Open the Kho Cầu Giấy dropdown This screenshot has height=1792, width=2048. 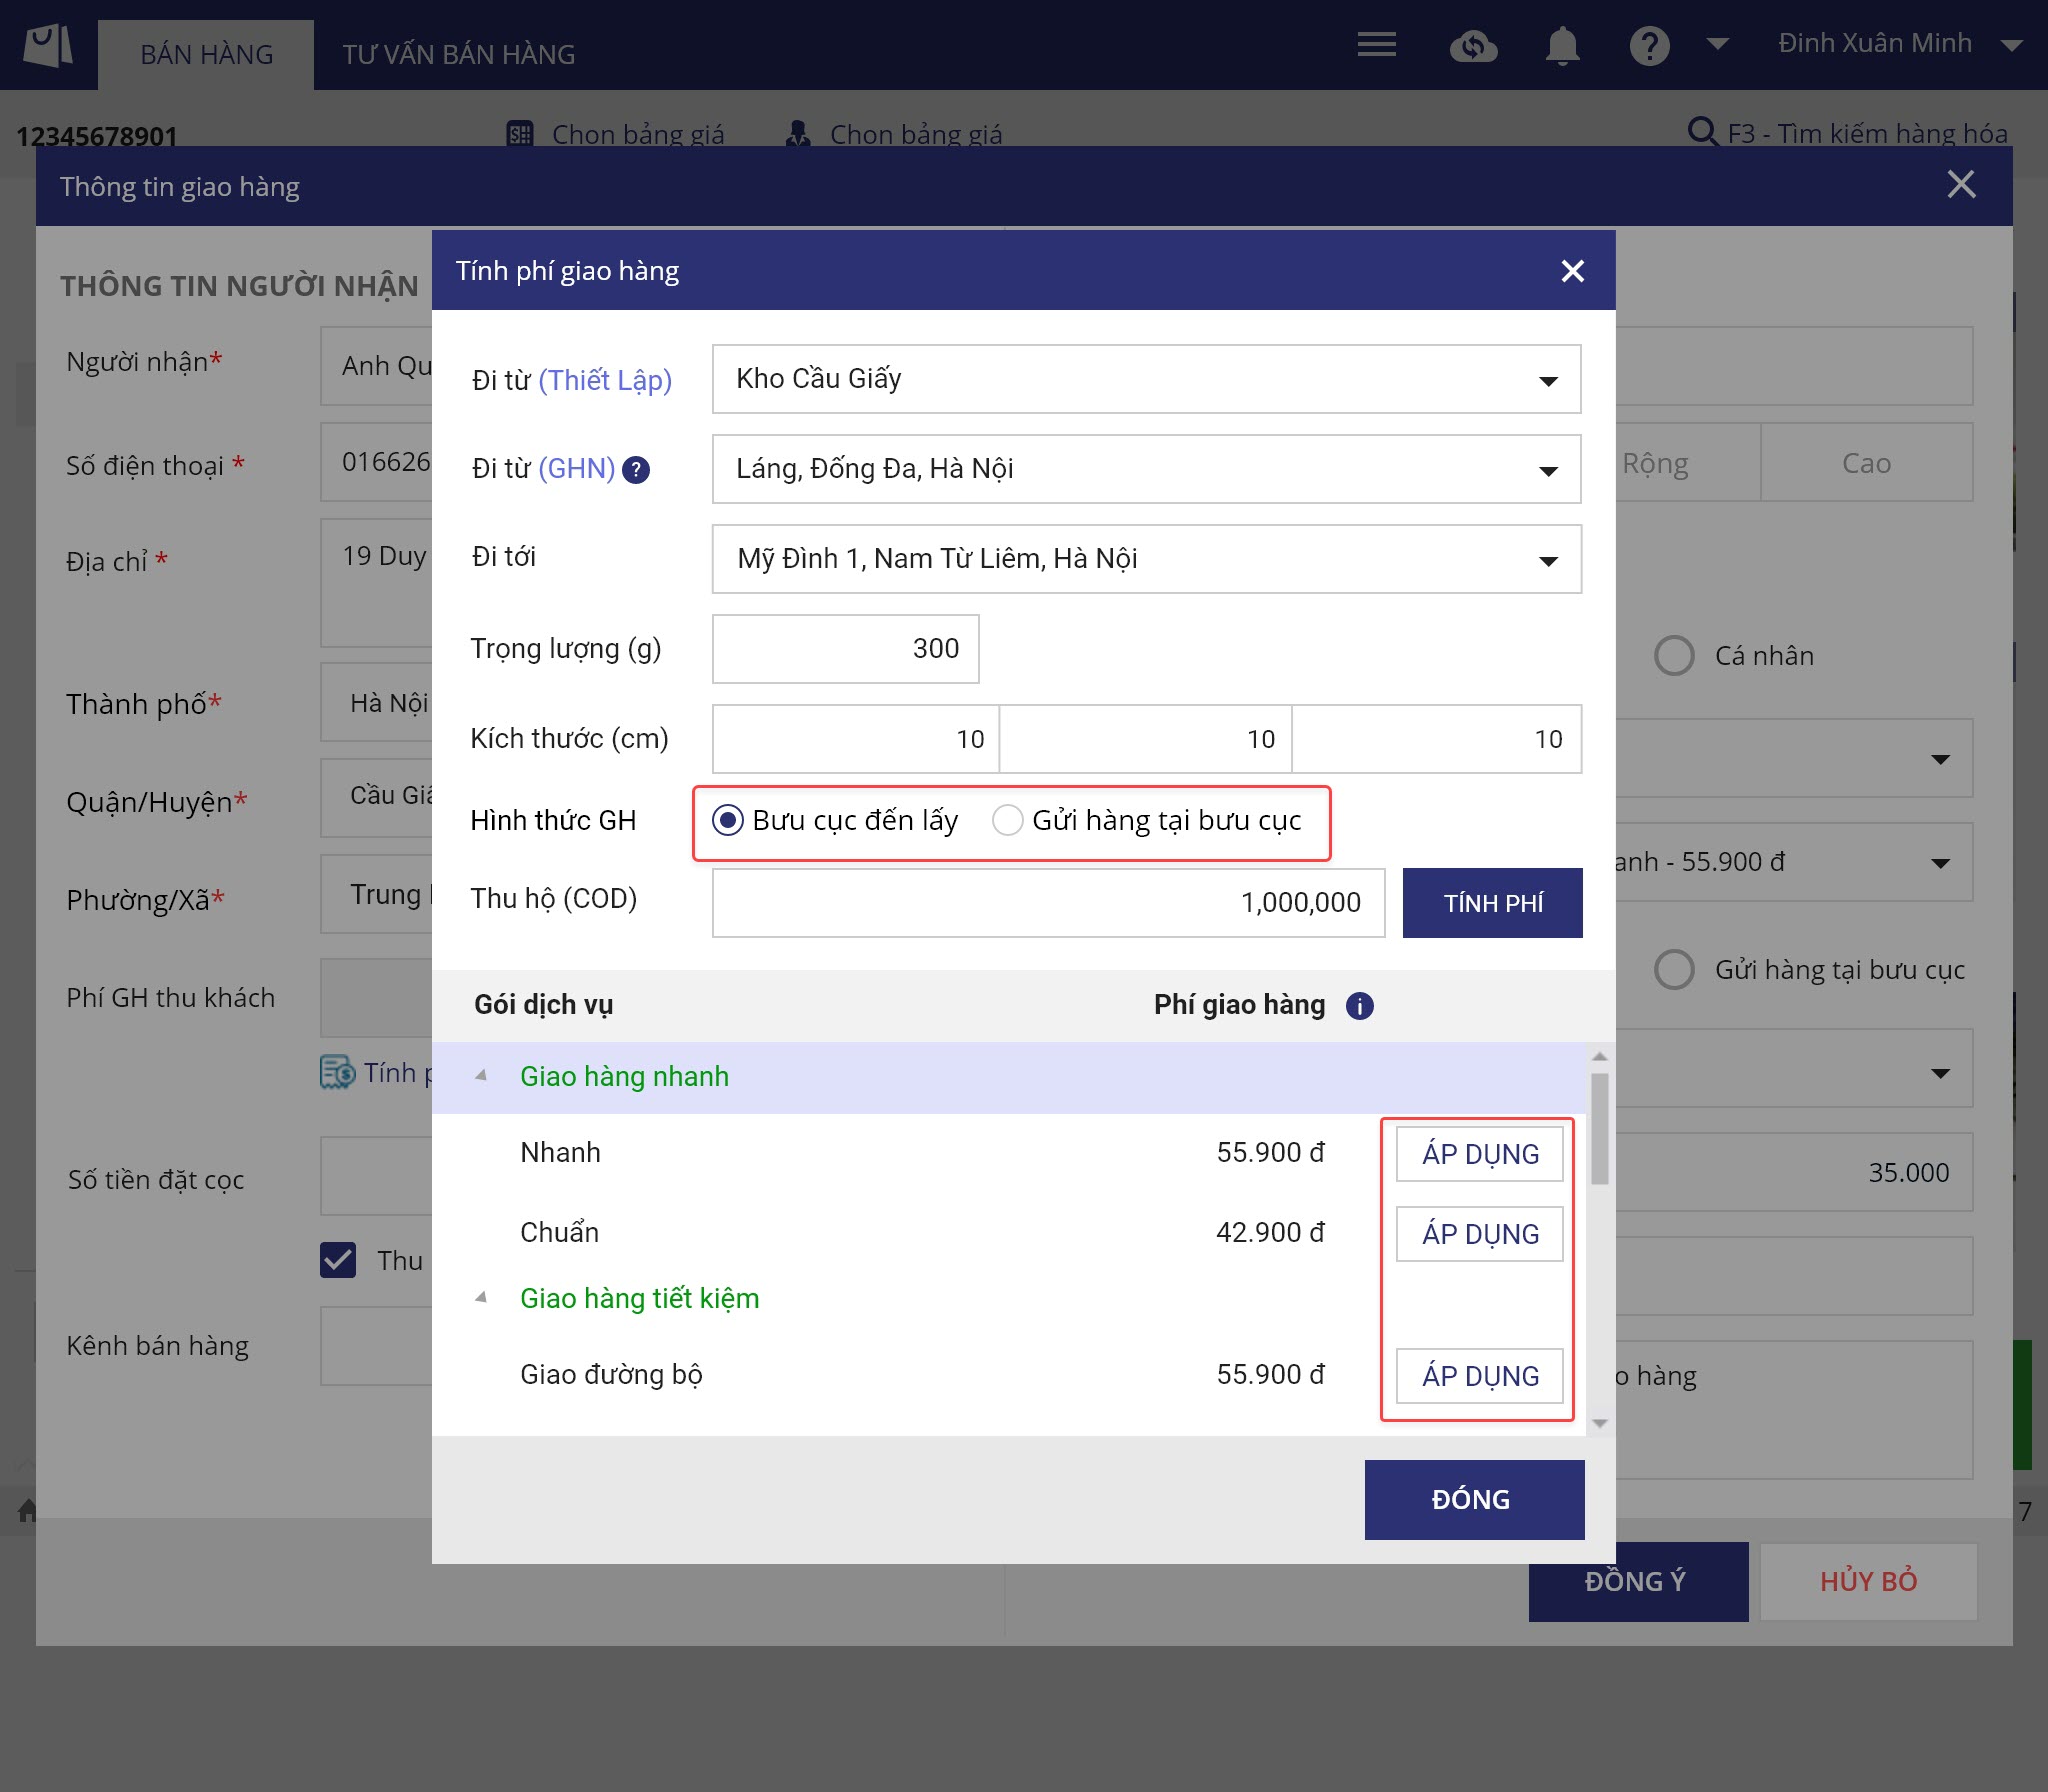click(1146, 379)
